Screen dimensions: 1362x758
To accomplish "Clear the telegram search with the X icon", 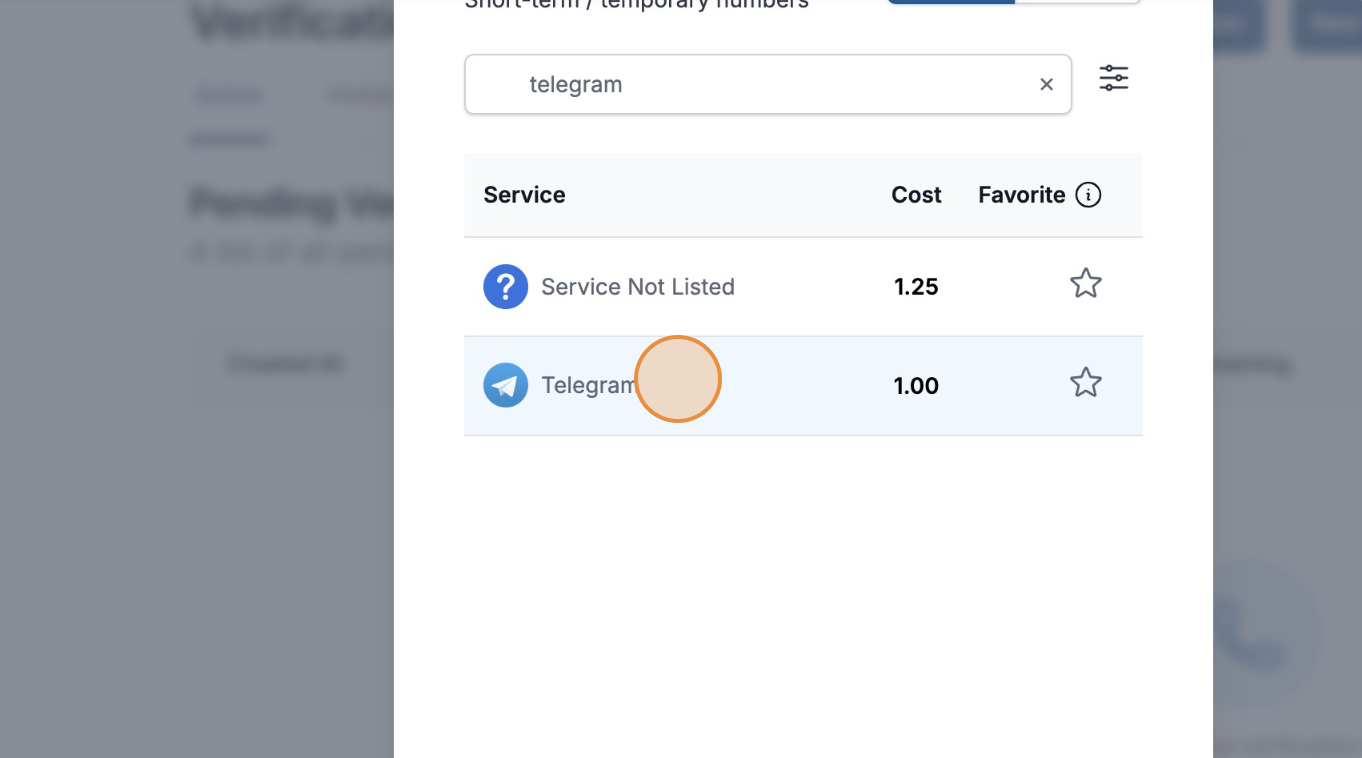I will pos(1046,85).
